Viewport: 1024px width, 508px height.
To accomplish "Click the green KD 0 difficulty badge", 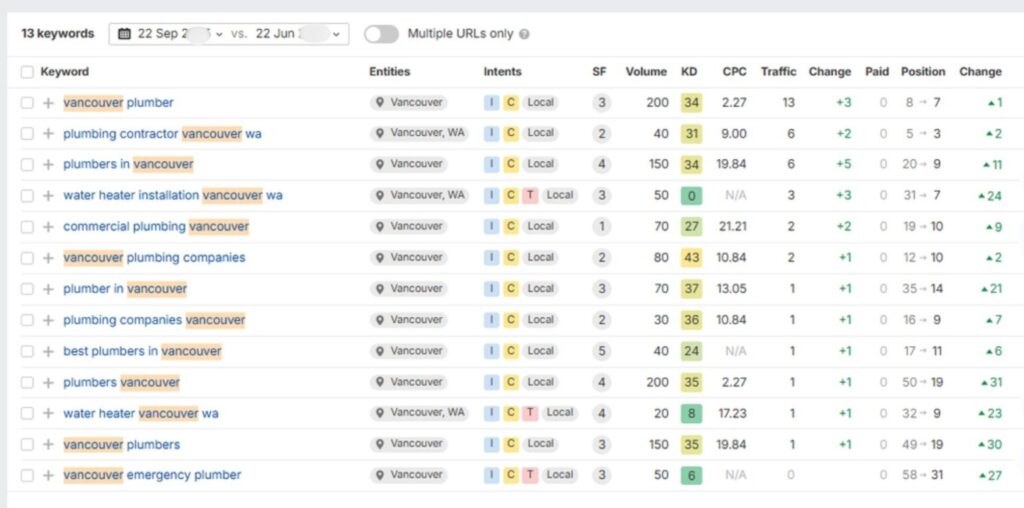I will (x=690, y=196).
